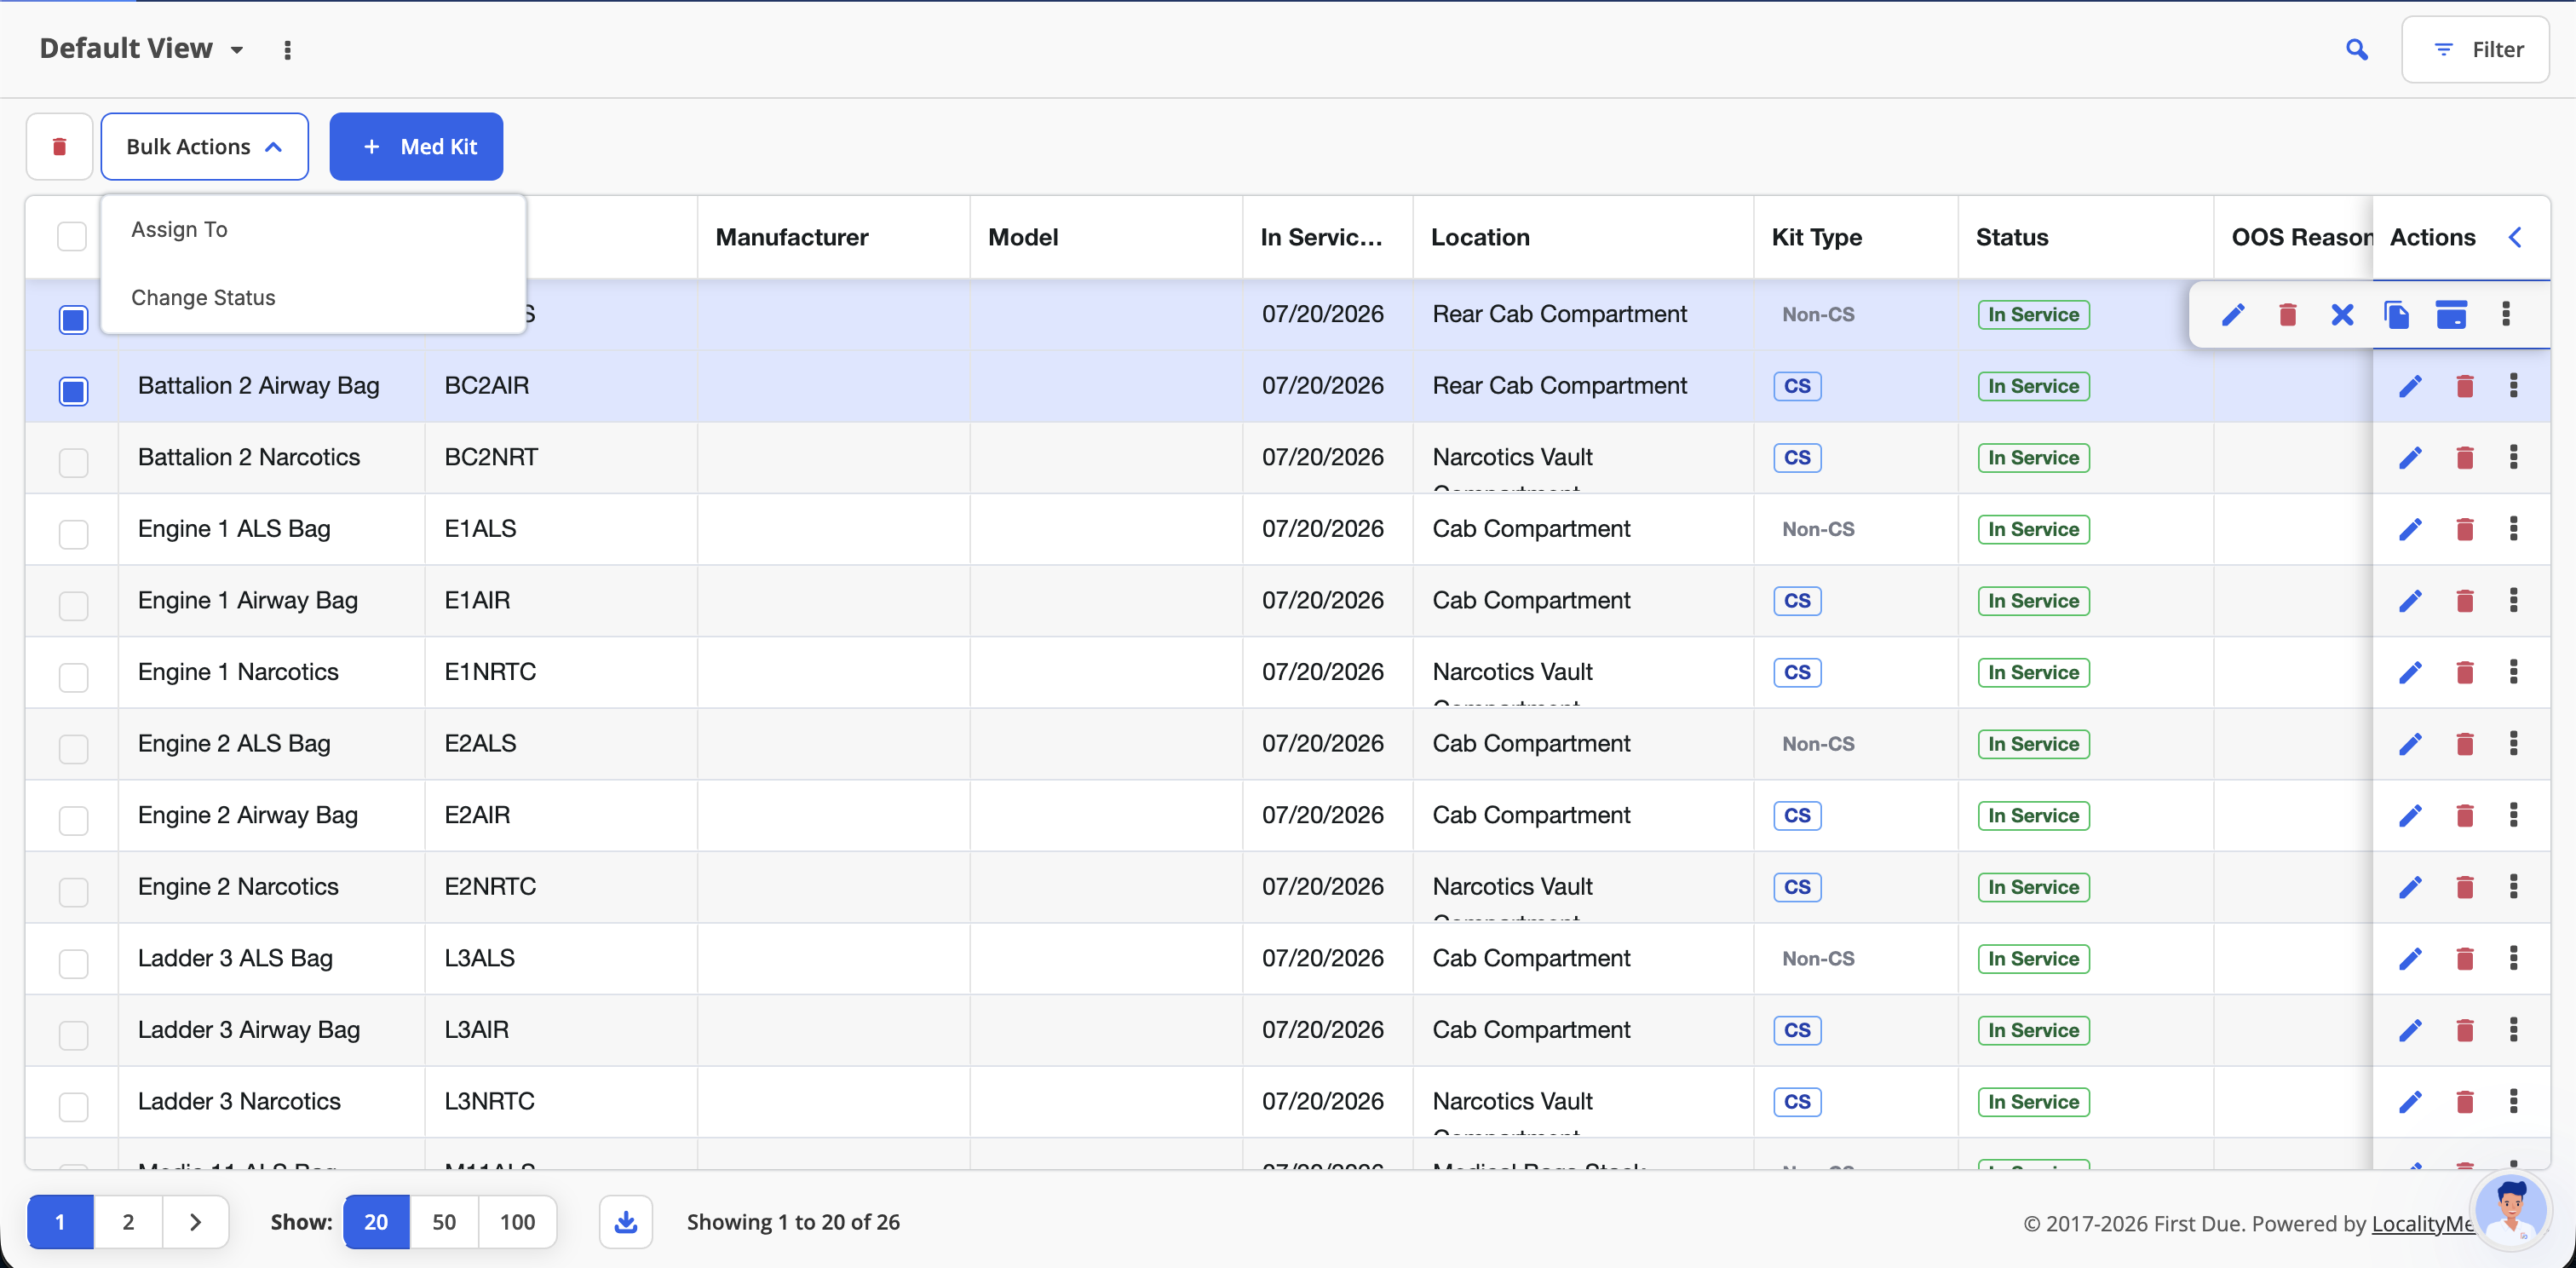The height and width of the screenshot is (1268, 2576).
Task: Open more menu for Ladder 3 Airway Bag
Action: 2514,1030
